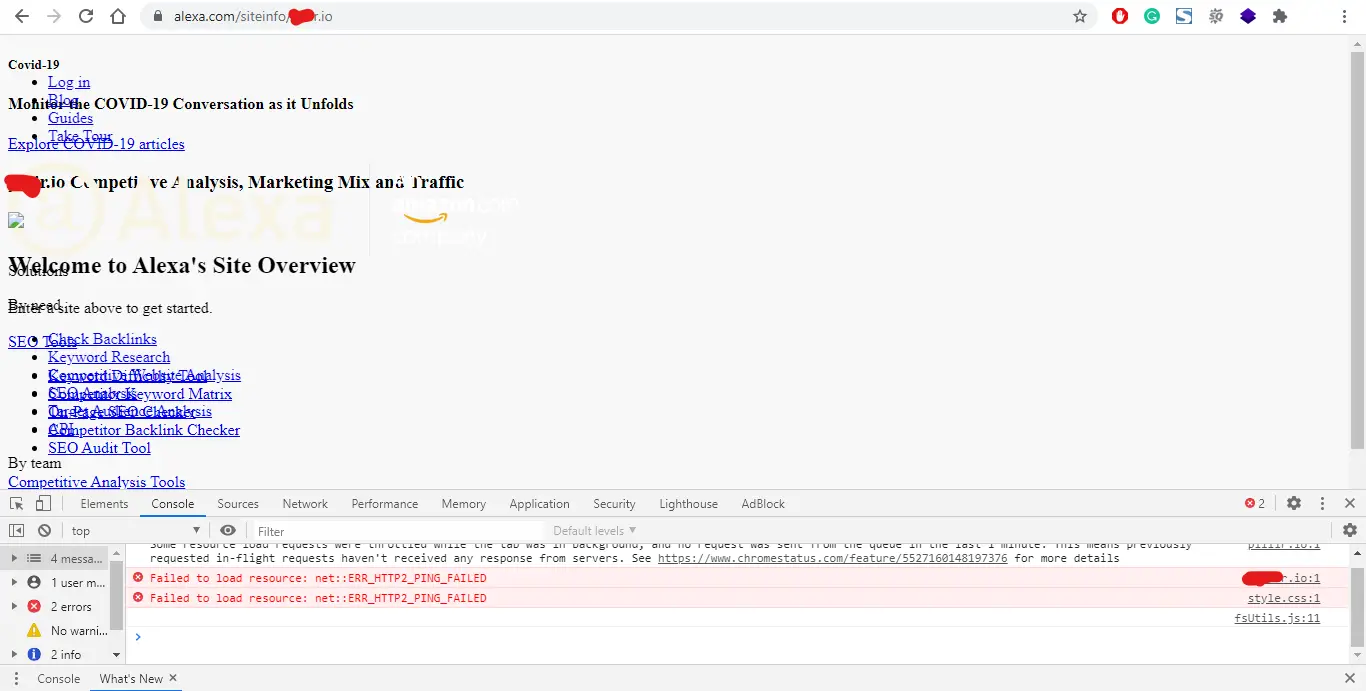
Task: Switch to the AdBlock tab
Action: pyautogui.click(x=763, y=504)
